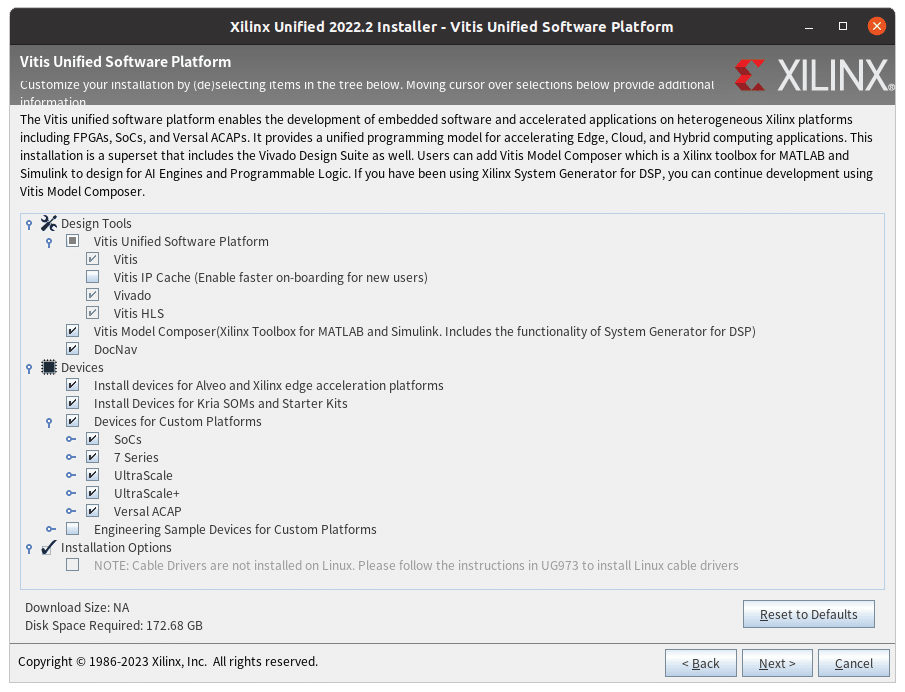Collapse the Devices tree branch

[27, 367]
